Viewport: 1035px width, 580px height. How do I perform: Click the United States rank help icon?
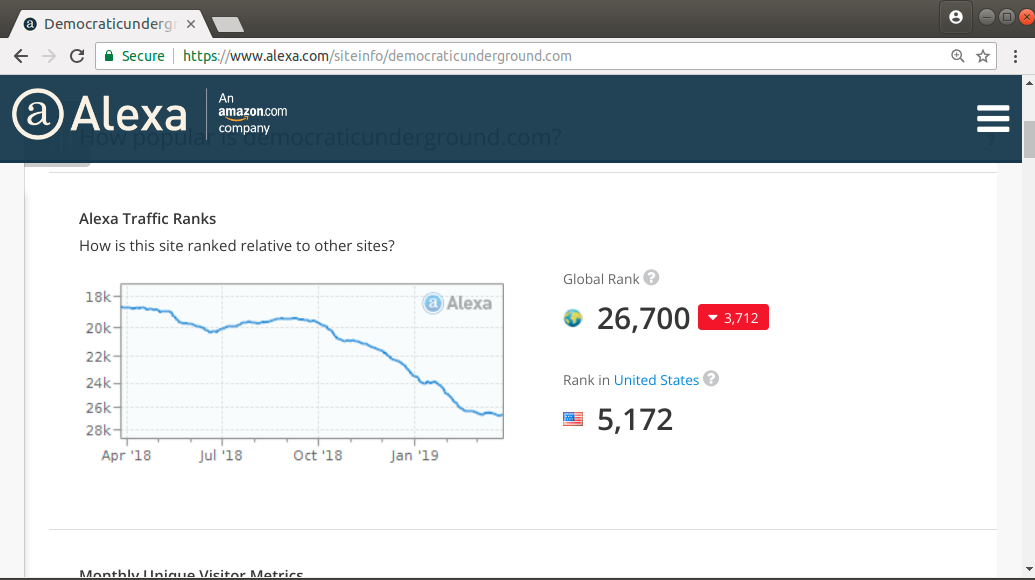(x=711, y=379)
